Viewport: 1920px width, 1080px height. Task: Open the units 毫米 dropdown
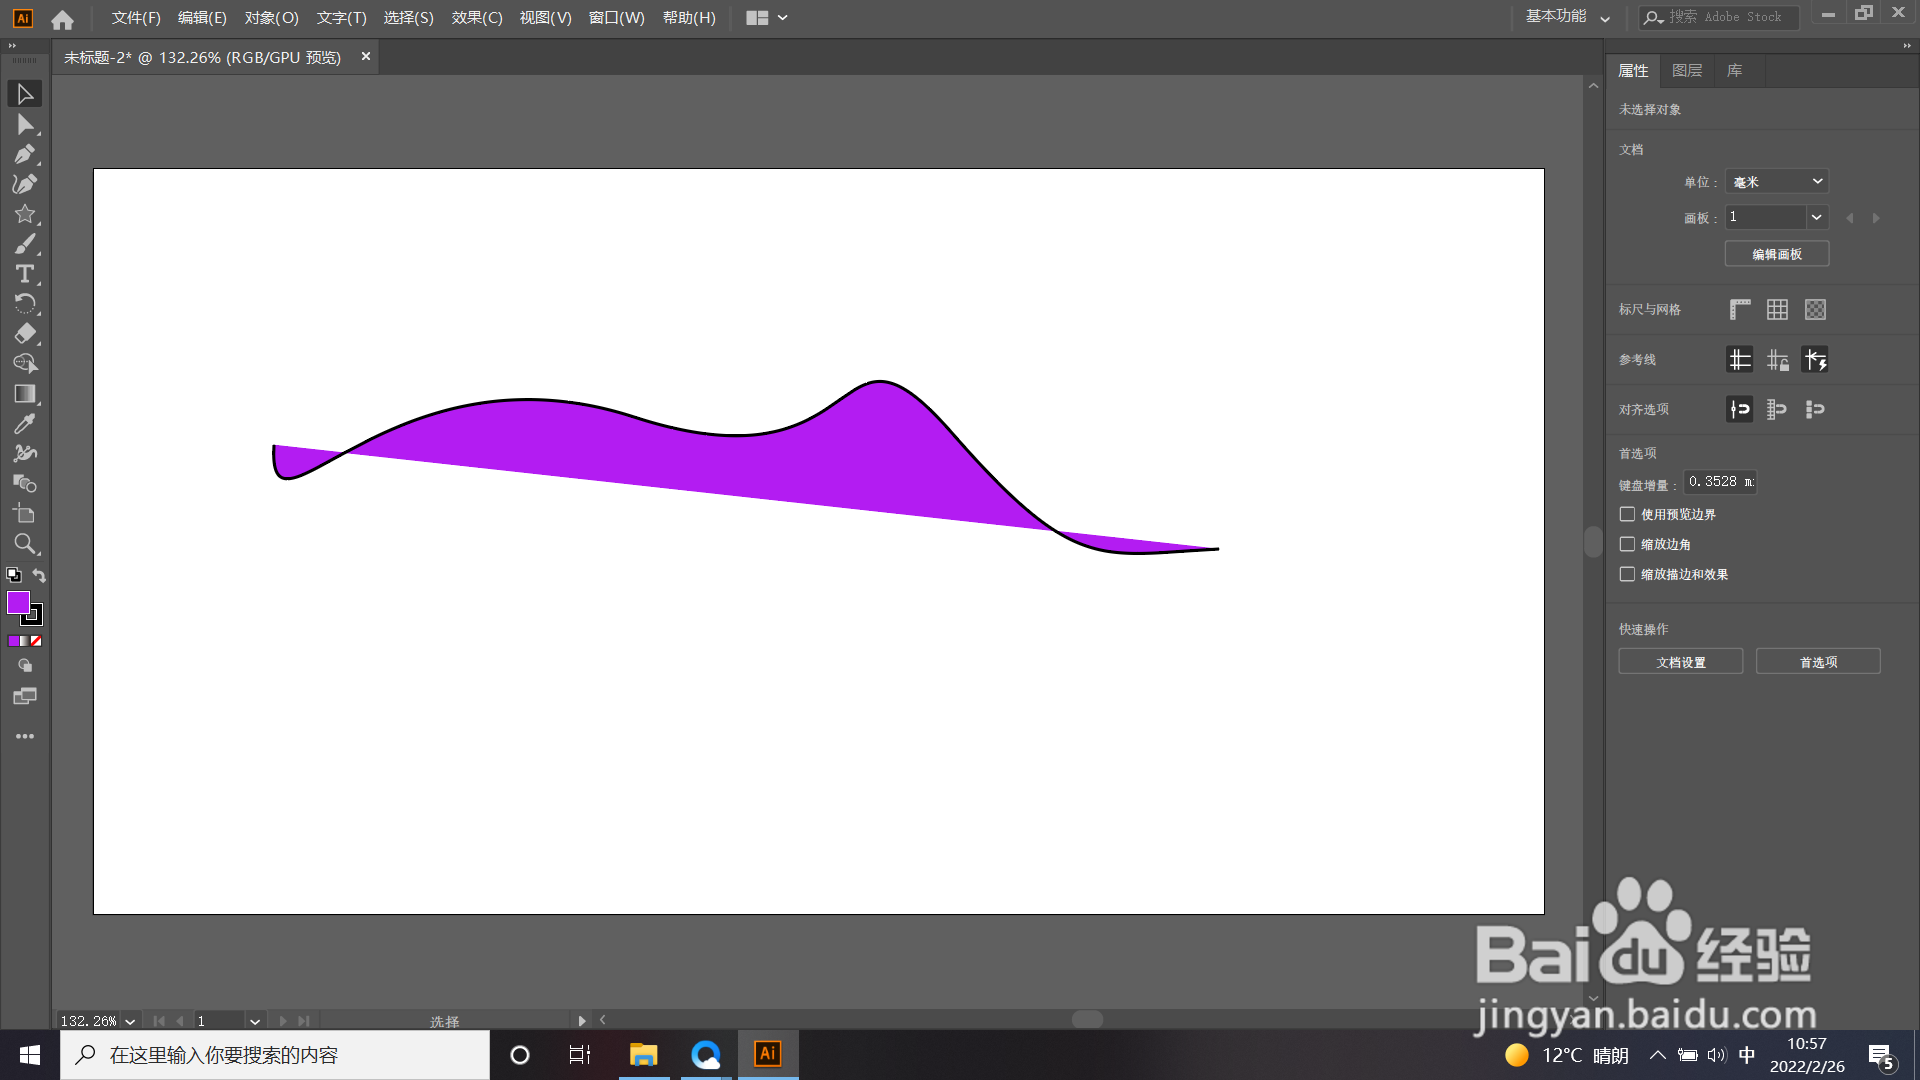click(x=1777, y=182)
